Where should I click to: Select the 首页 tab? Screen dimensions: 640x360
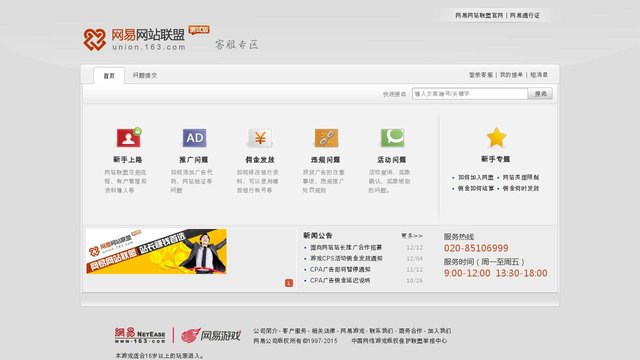coord(109,76)
